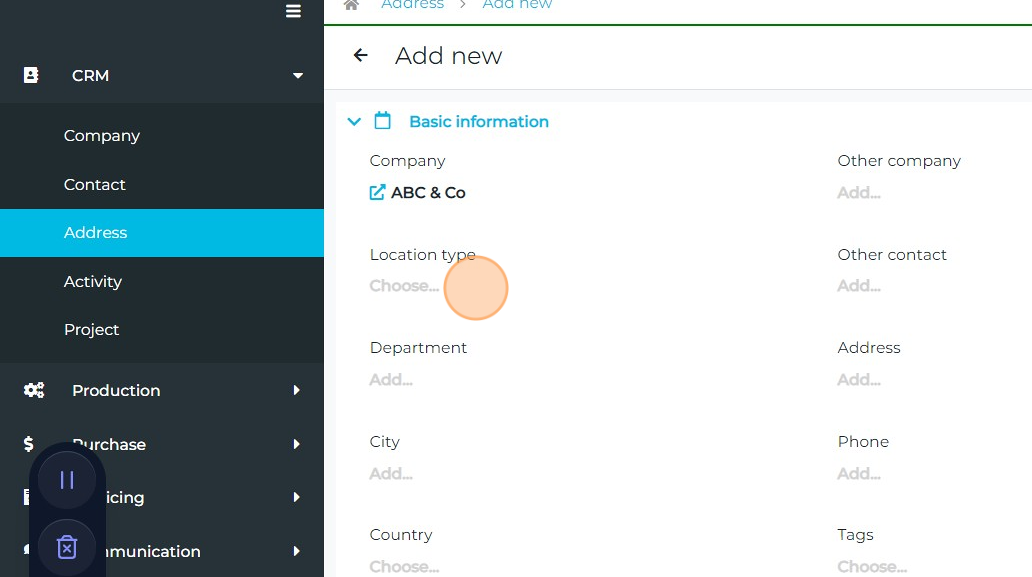Open the Country chooser dropdown
Screen dimensions: 1032x577
(404, 566)
